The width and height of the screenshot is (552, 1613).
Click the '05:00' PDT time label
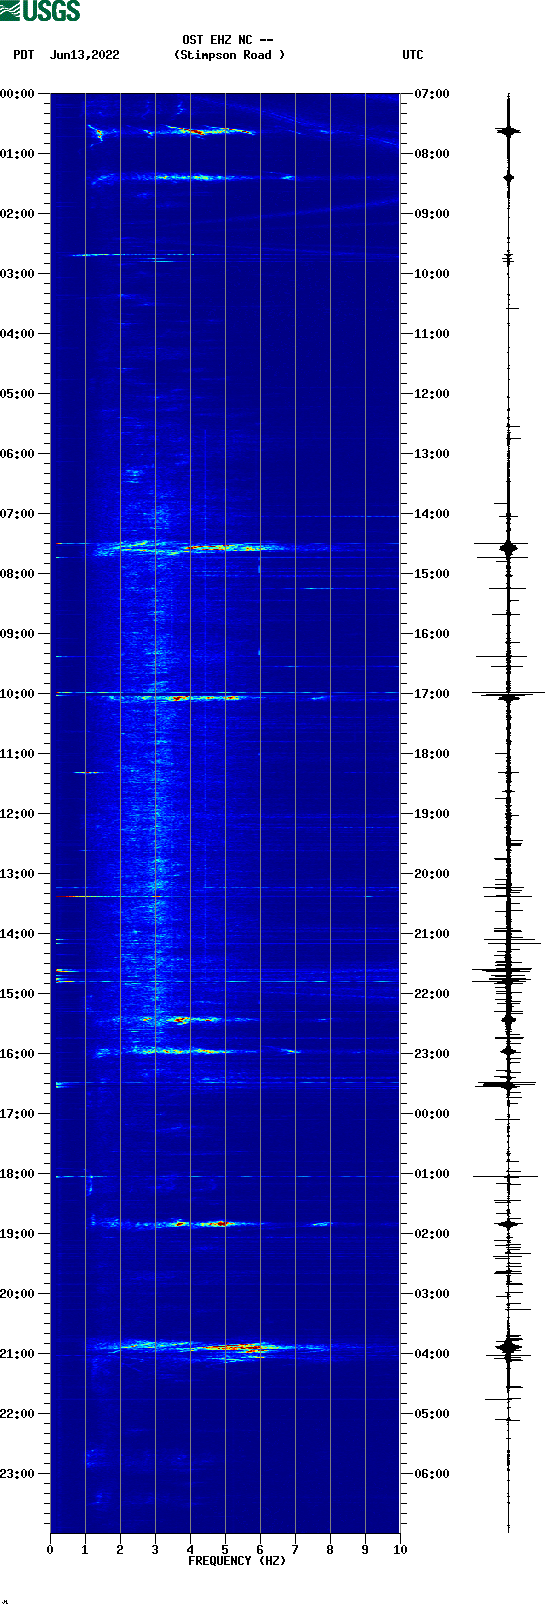(x=17, y=394)
